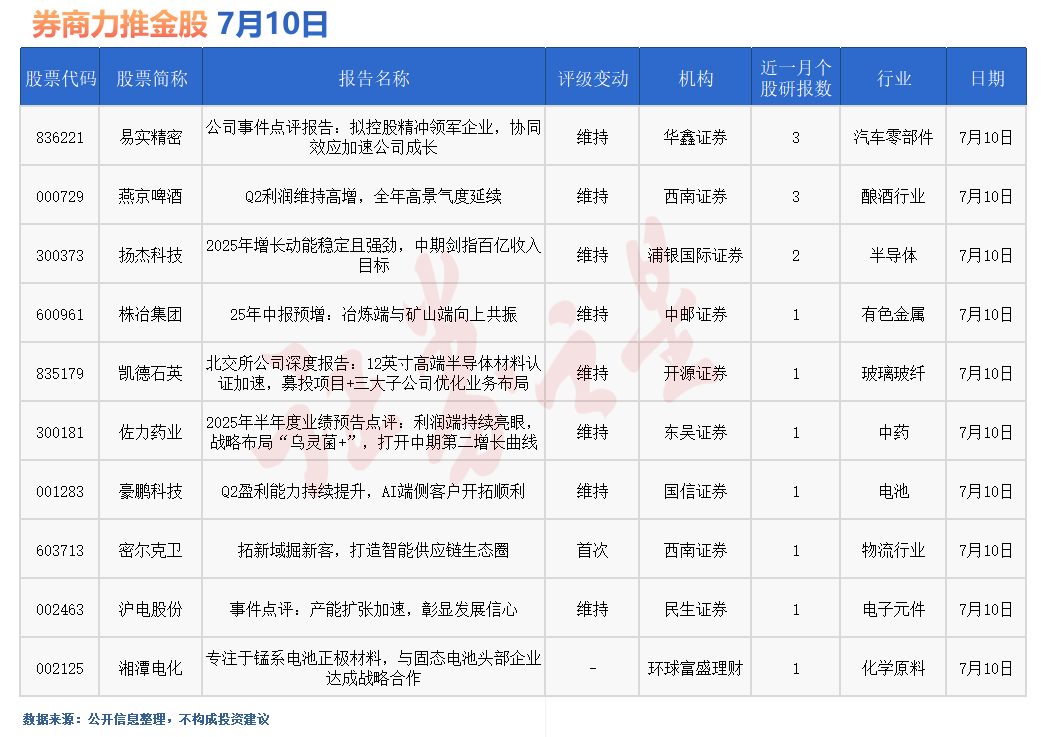Click the 股票简称 column header
Screen dimensions: 1048x737
click(x=151, y=78)
